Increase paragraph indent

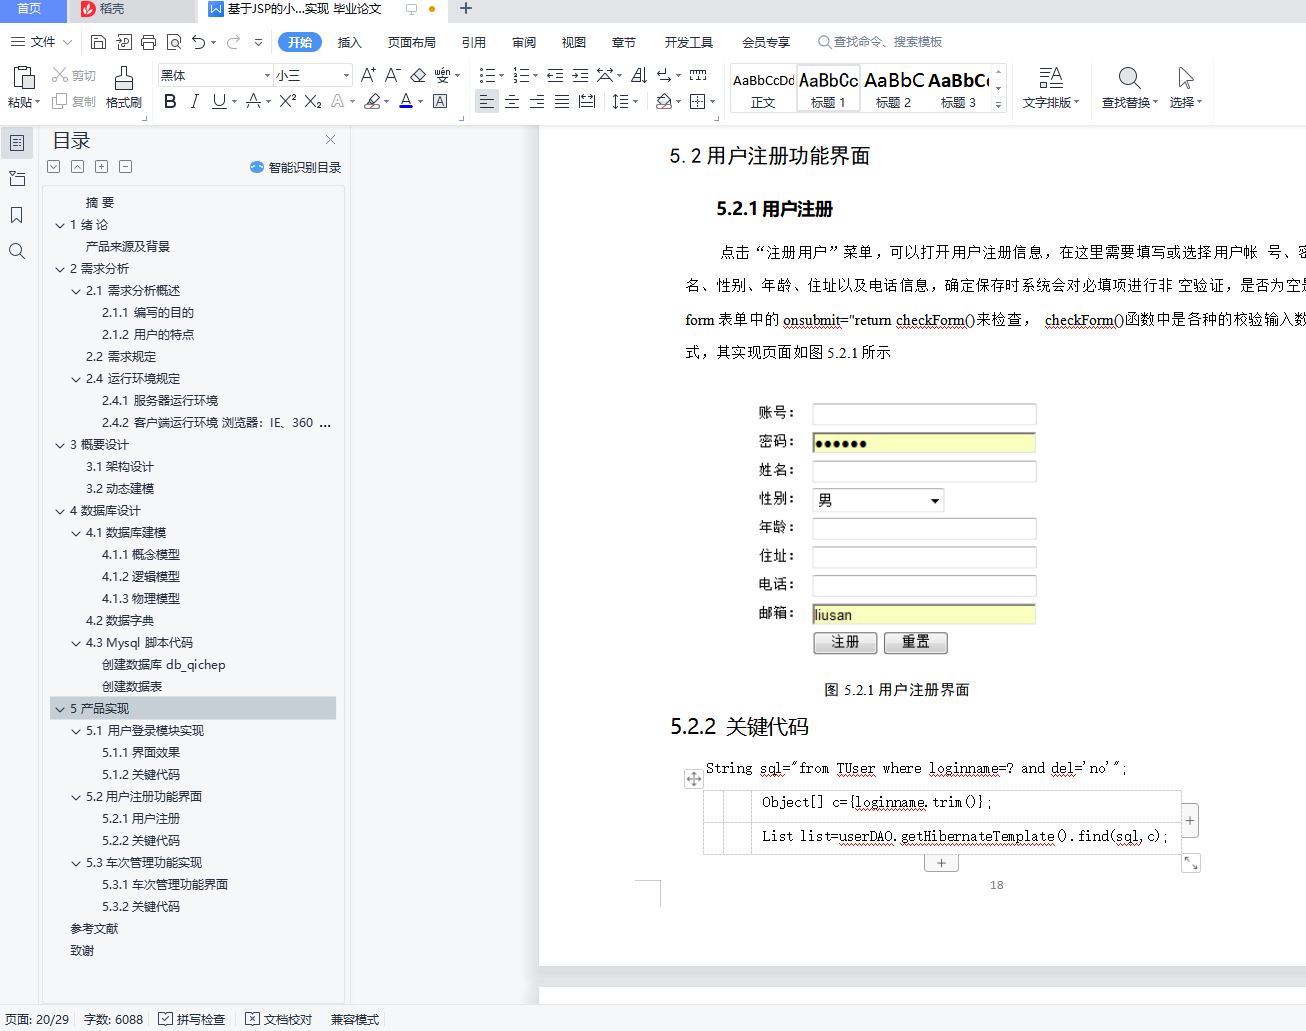[580, 75]
